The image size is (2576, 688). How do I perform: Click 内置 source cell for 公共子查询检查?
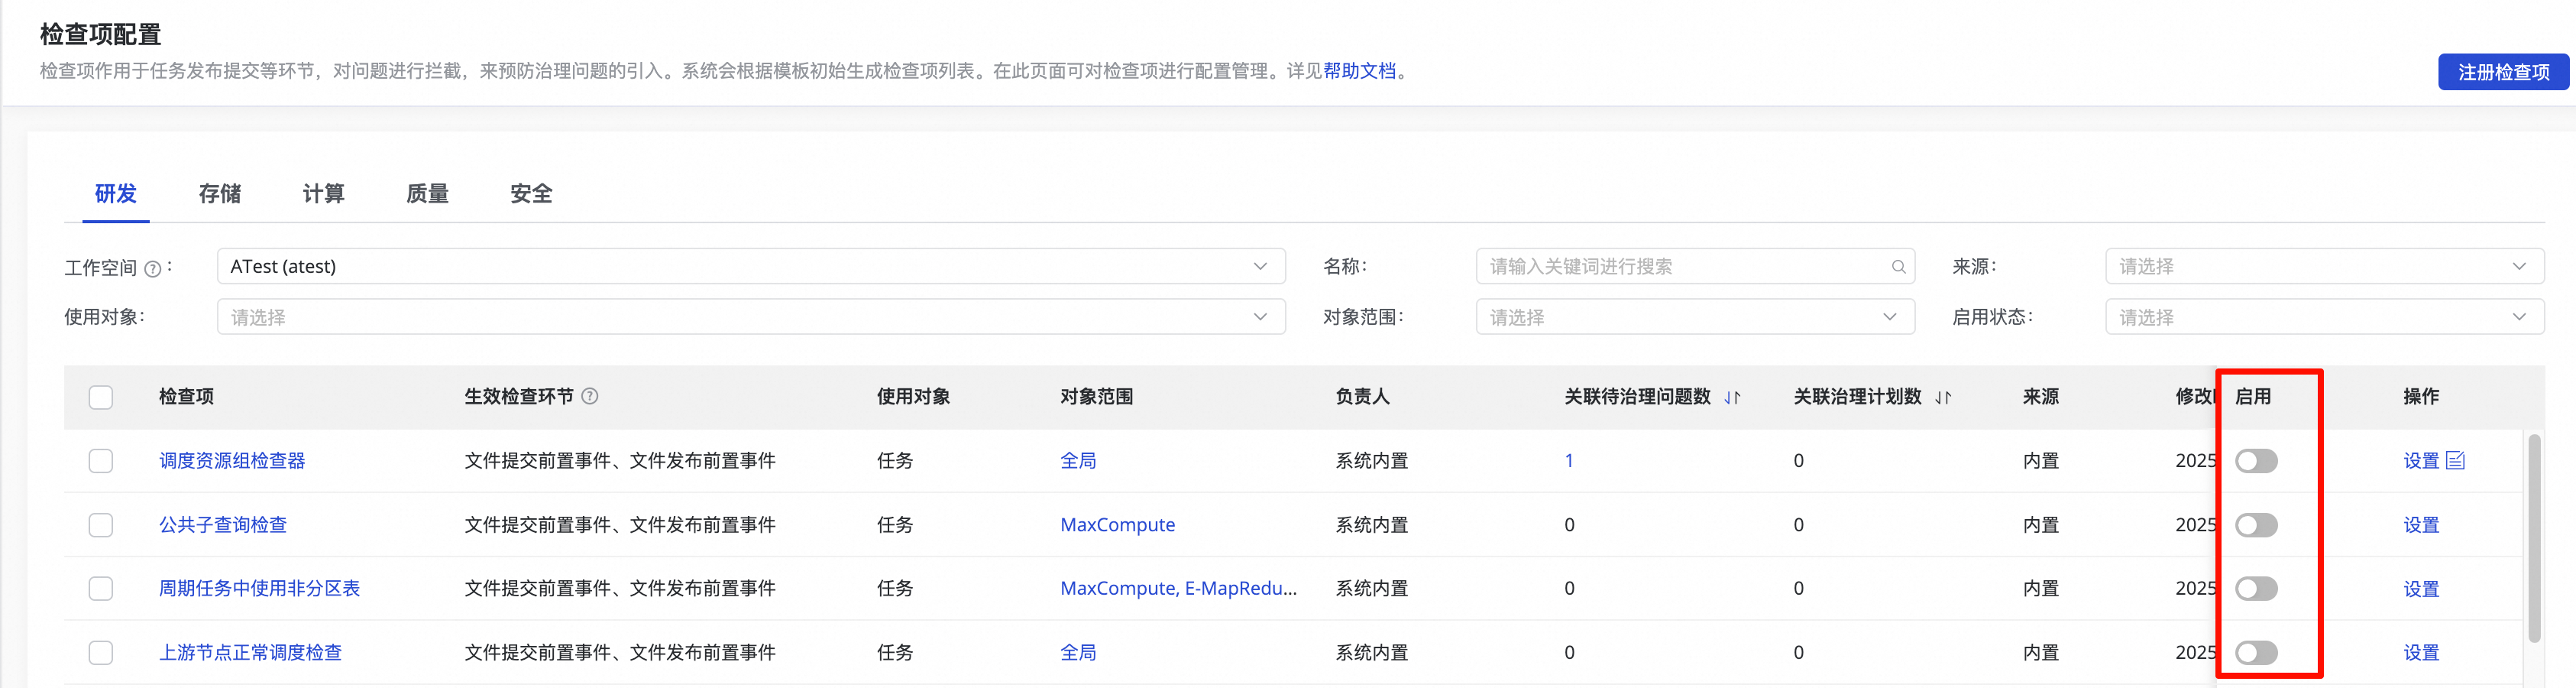point(2041,525)
